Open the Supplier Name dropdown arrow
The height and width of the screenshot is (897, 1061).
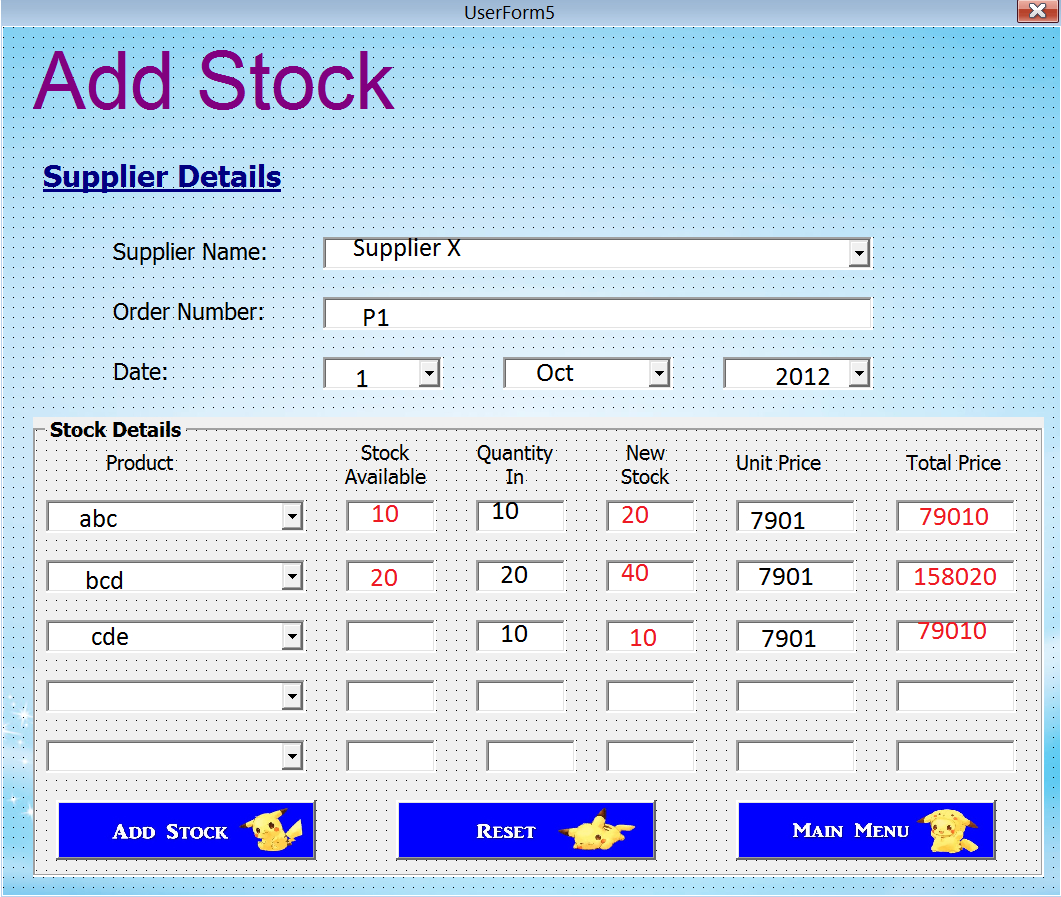coord(859,254)
